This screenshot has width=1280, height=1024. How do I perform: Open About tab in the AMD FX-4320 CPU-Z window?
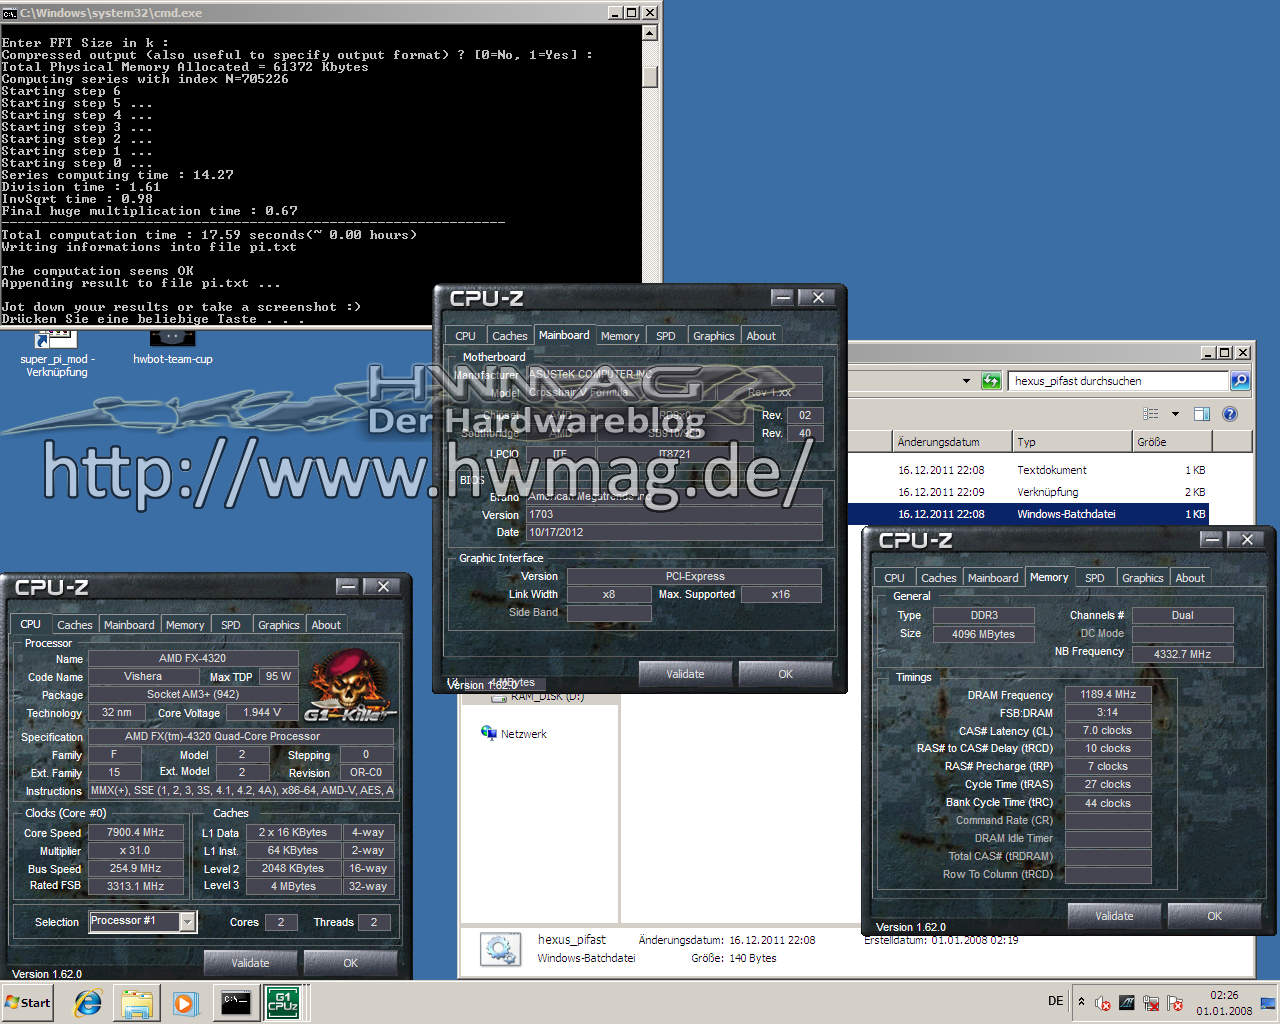[326, 625]
